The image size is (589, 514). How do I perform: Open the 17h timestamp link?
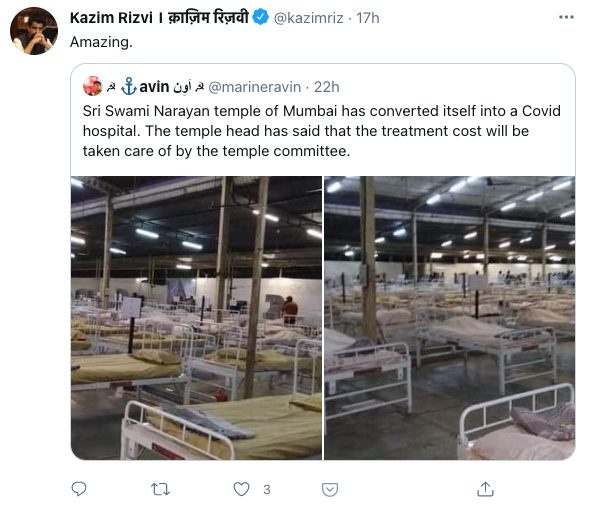tap(368, 18)
